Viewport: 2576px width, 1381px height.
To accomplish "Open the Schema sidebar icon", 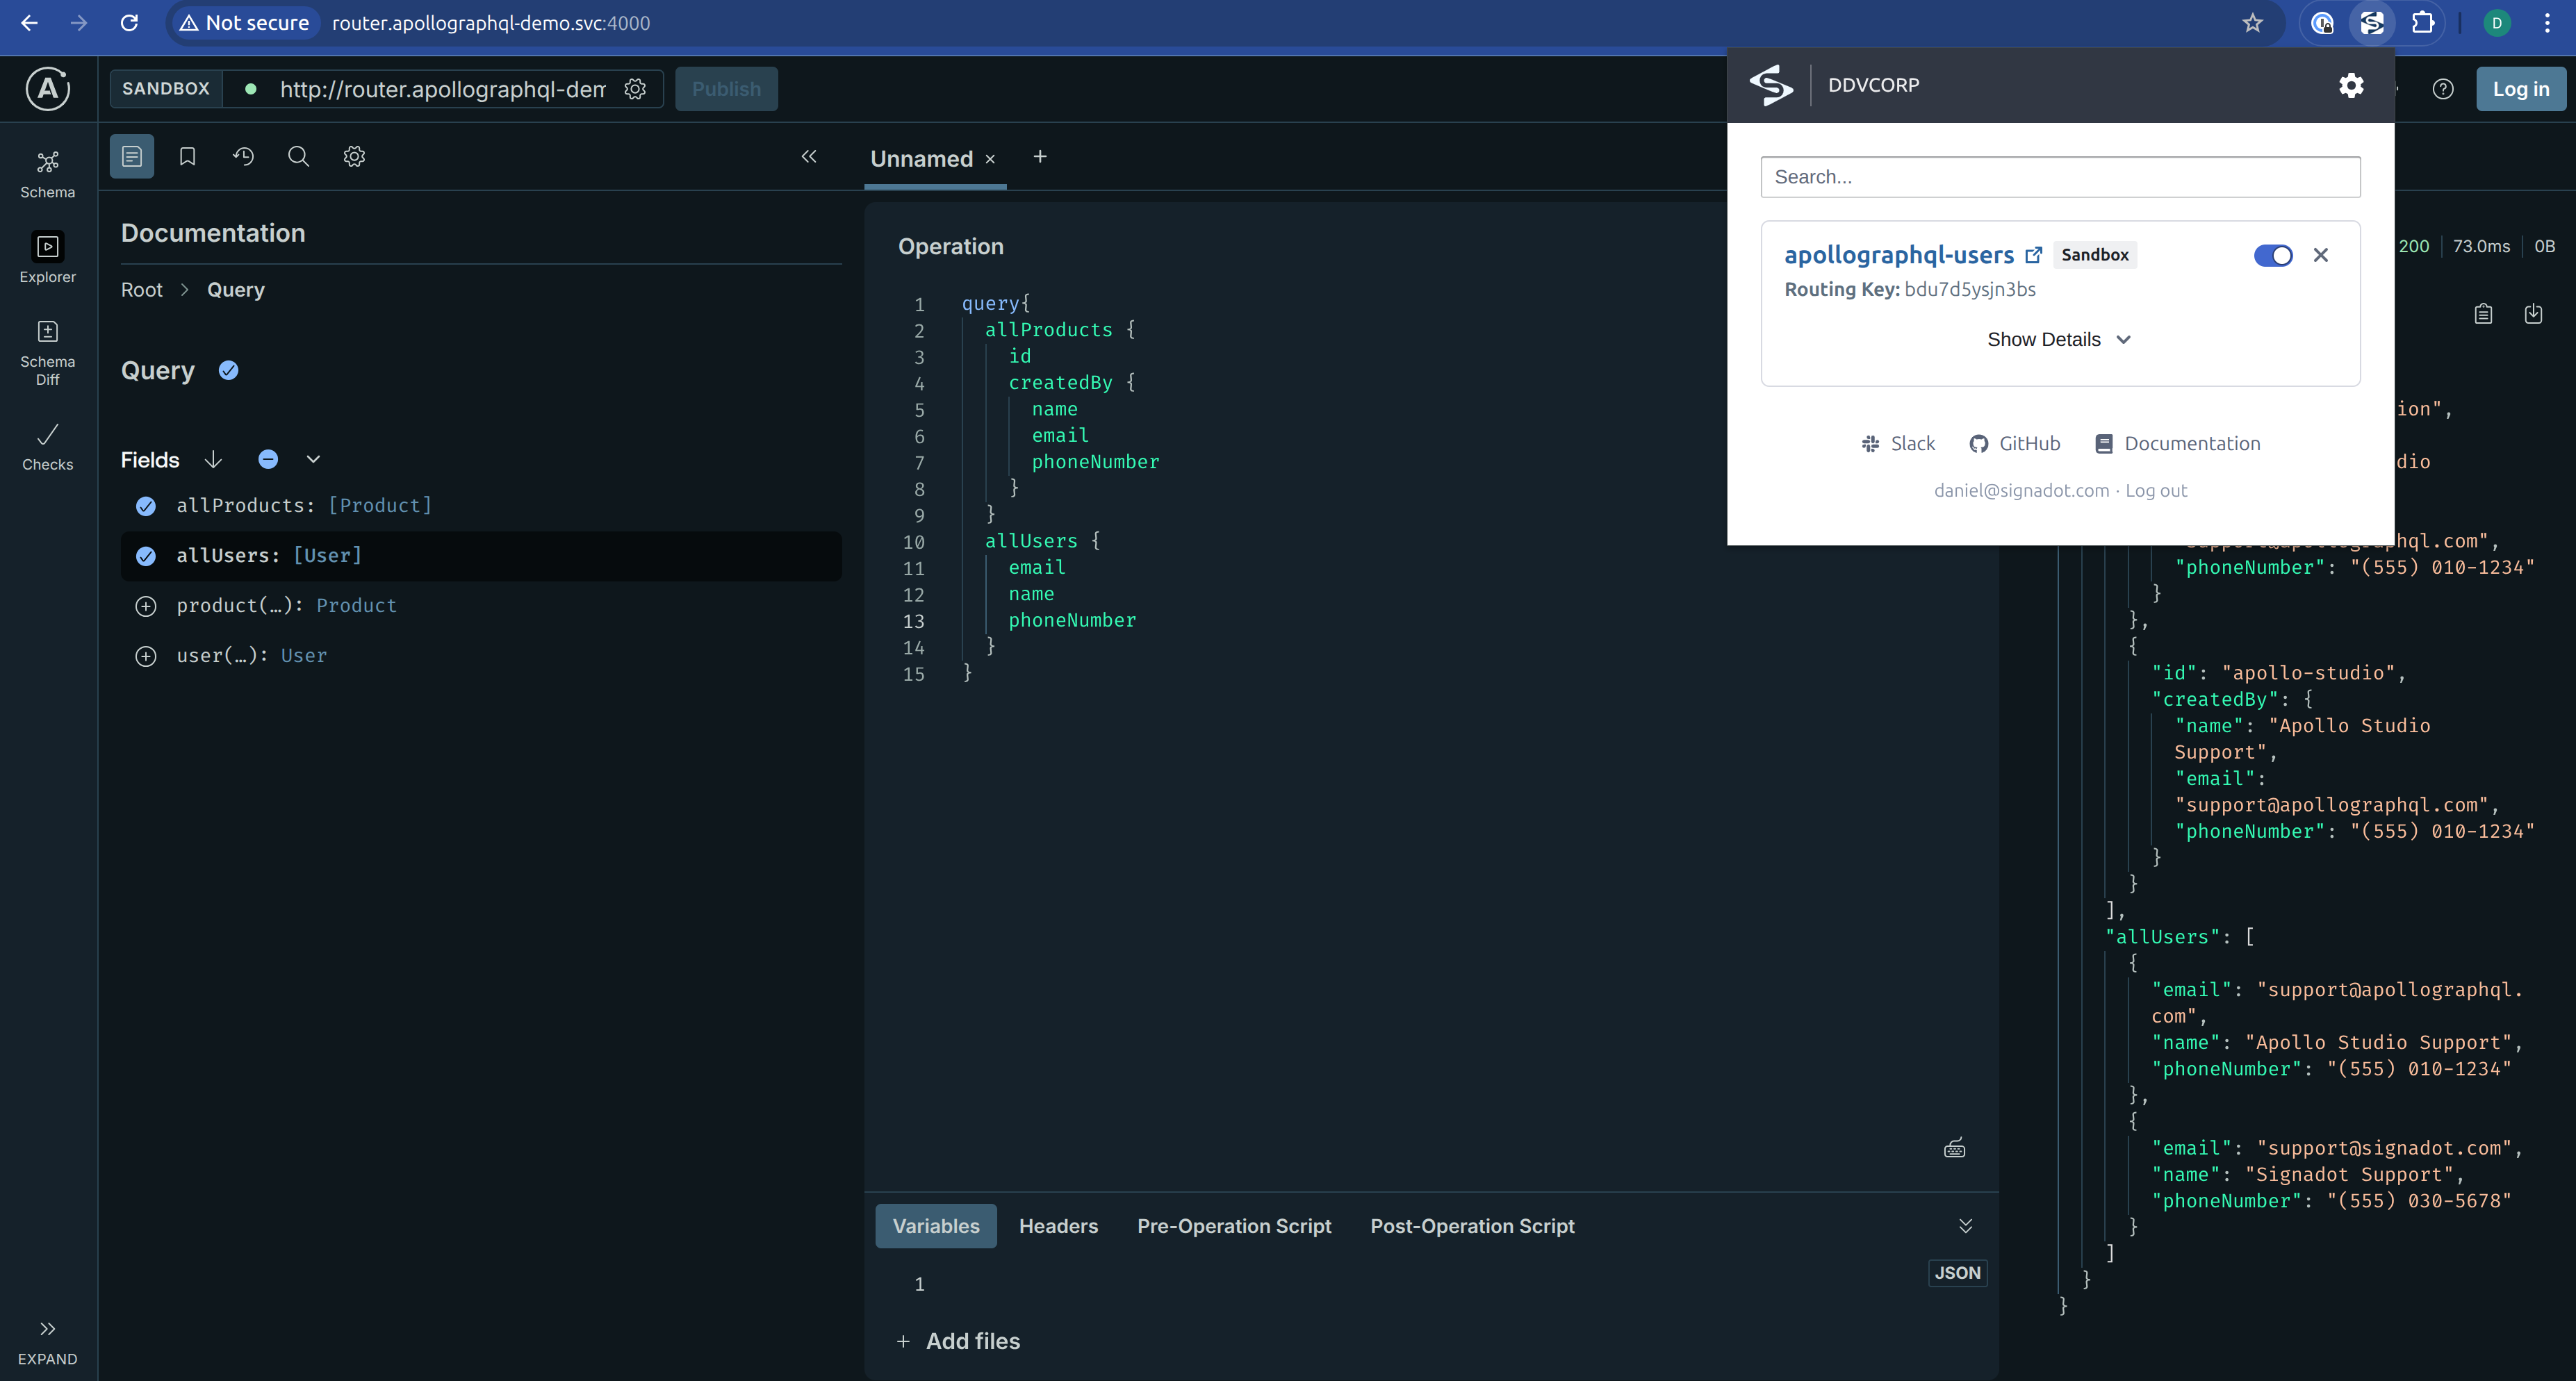I will [47, 174].
